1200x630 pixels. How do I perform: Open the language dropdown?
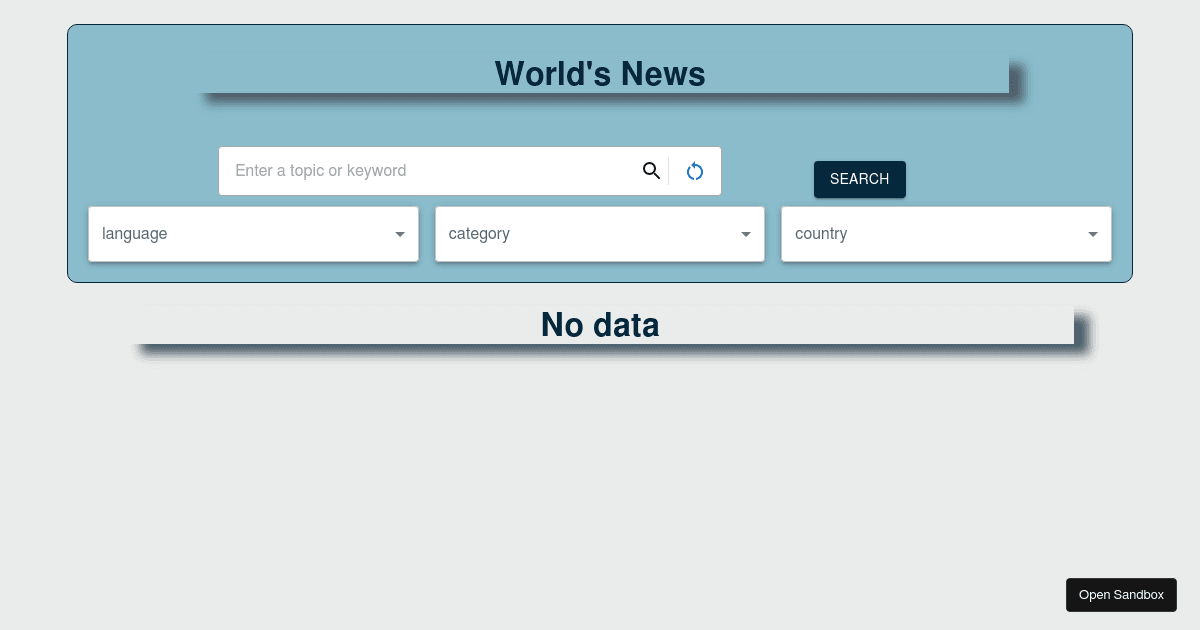click(x=253, y=234)
